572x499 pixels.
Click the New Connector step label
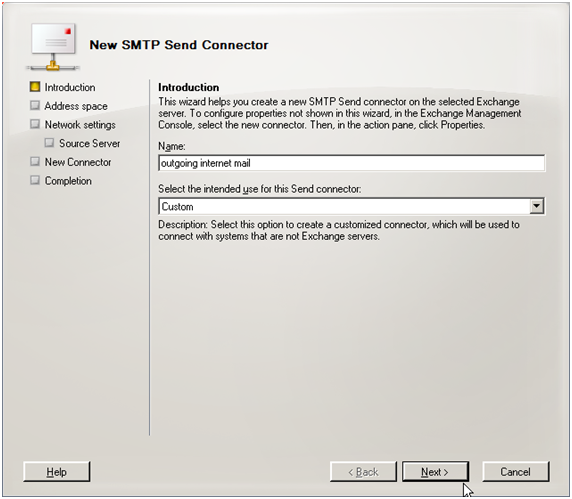pos(78,162)
